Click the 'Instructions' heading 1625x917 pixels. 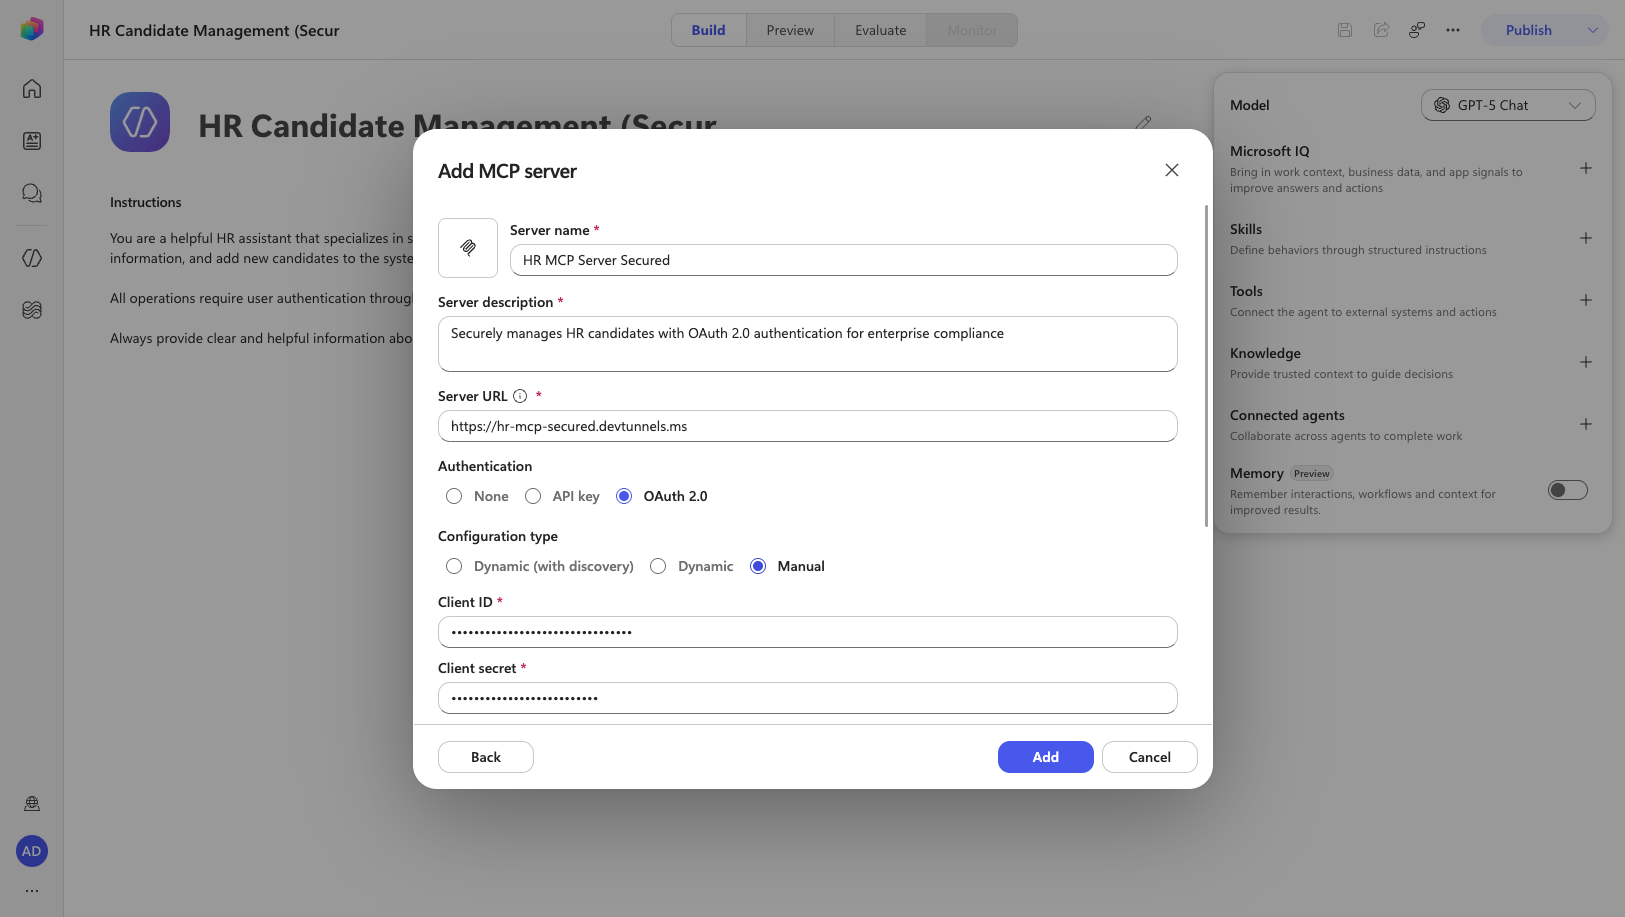146,202
